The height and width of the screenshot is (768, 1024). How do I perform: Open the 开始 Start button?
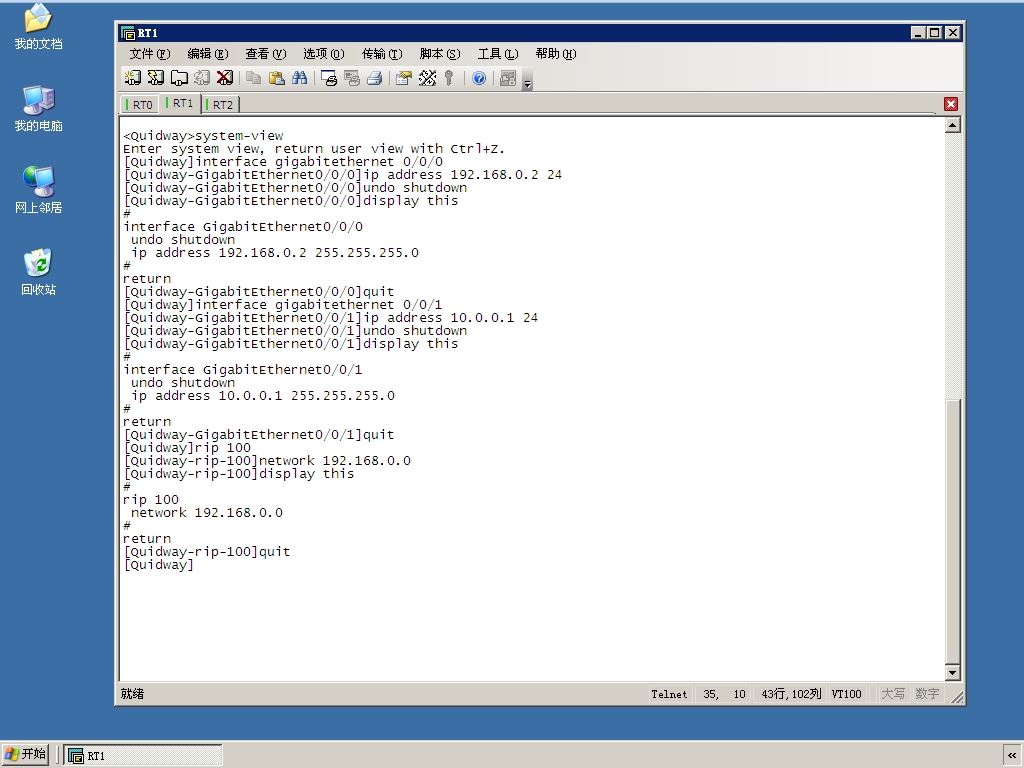click(x=25, y=754)
